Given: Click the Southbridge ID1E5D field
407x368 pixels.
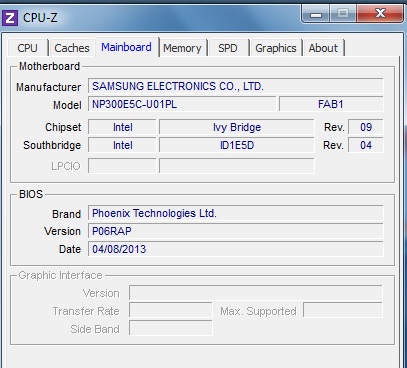Looking at the screenshot, I should point(237,145).
